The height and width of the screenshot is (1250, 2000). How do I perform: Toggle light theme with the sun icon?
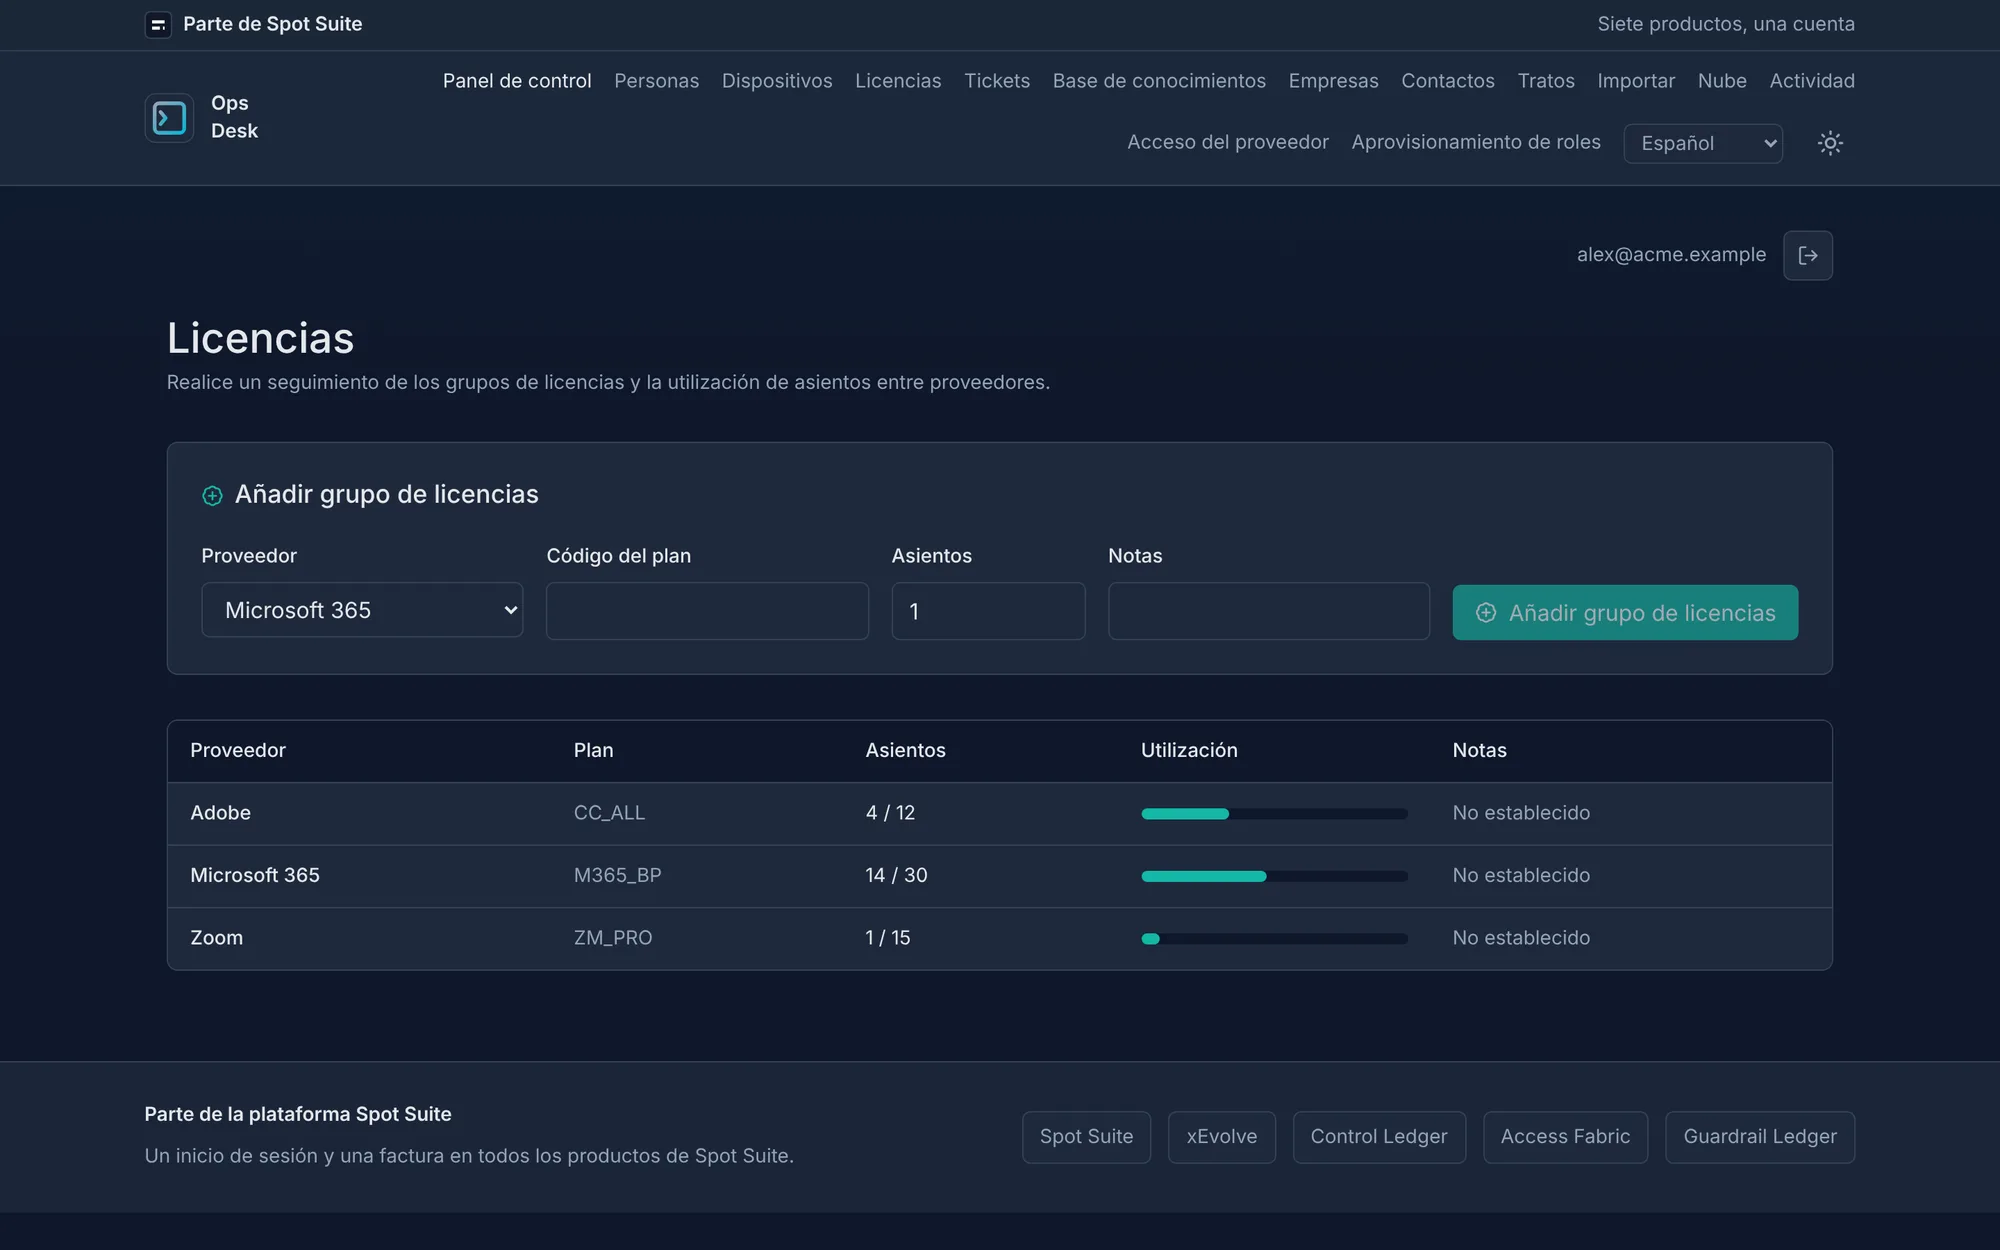tap(1830, 143)
